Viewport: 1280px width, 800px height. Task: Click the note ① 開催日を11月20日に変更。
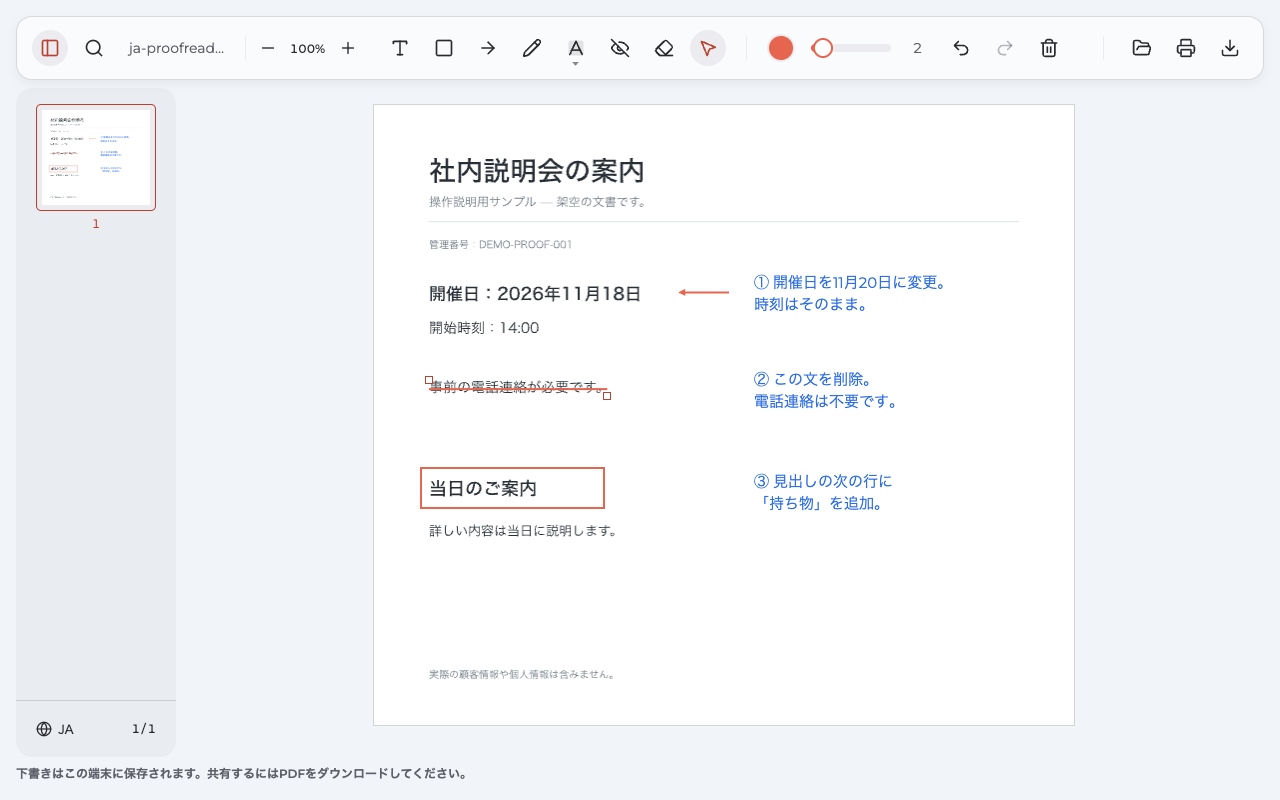(850, 282)
